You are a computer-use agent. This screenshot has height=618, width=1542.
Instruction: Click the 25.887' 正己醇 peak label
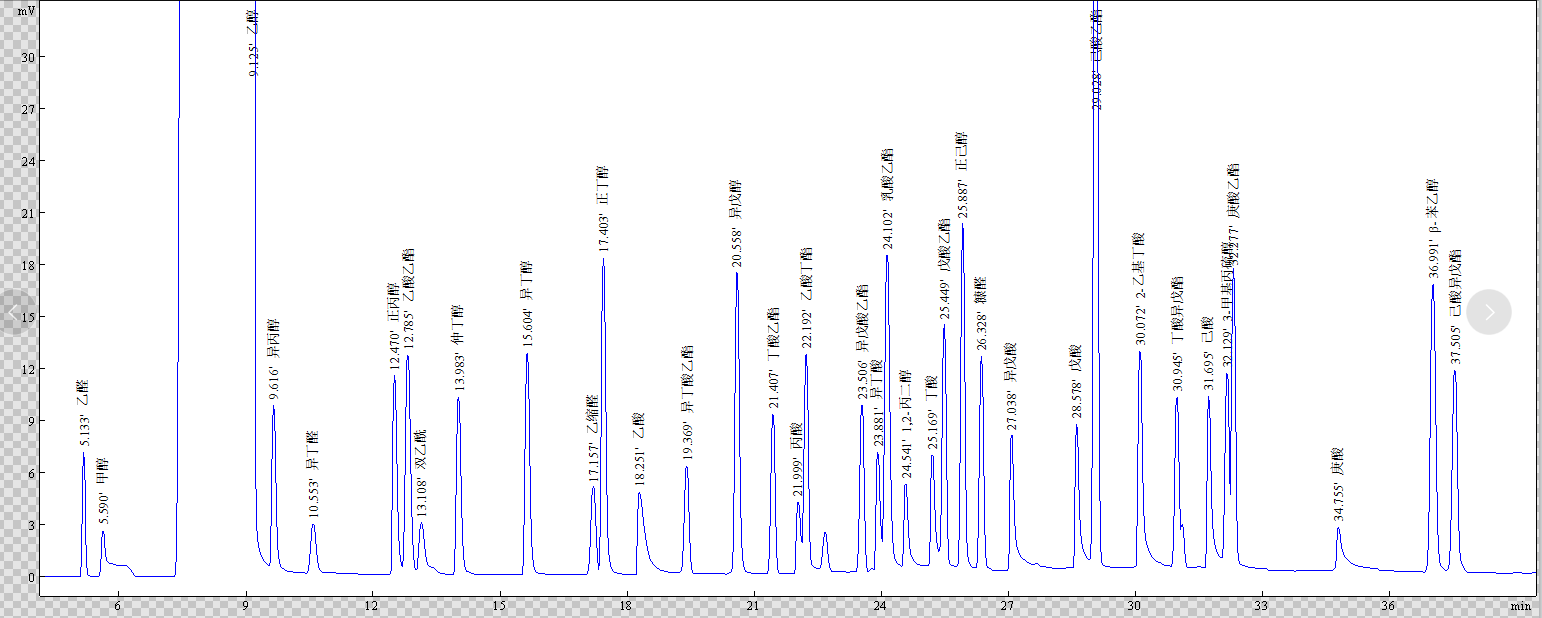[962, 174]
